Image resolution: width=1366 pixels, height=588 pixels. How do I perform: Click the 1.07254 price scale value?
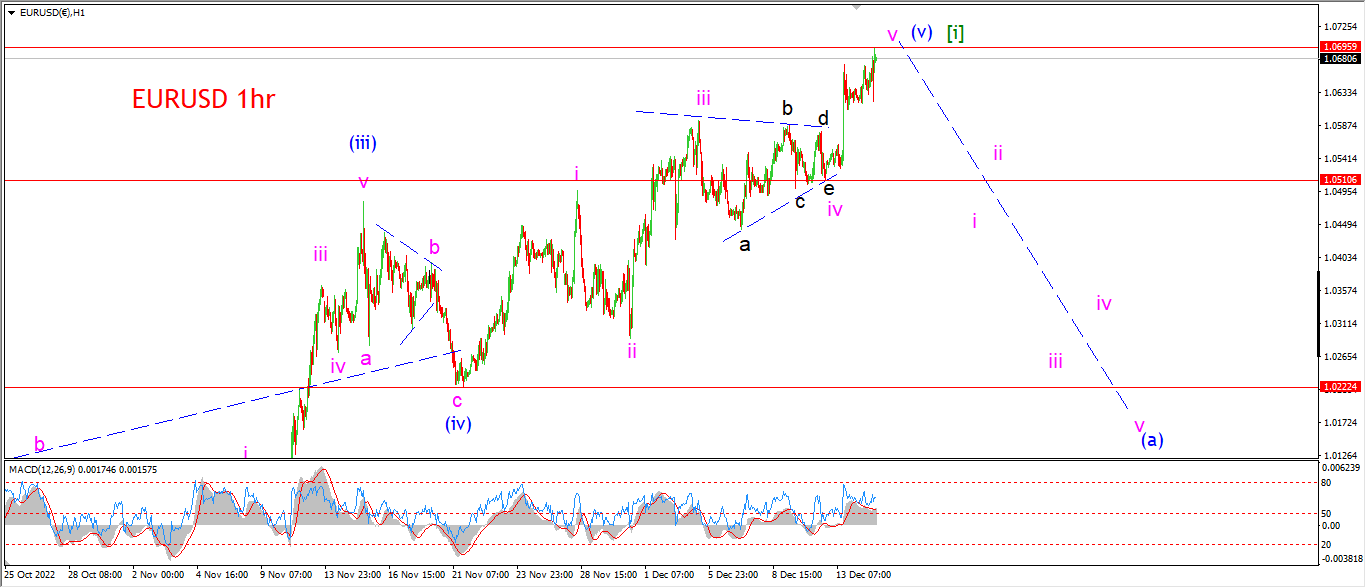pyautogui.click(x=1340, y=25)
